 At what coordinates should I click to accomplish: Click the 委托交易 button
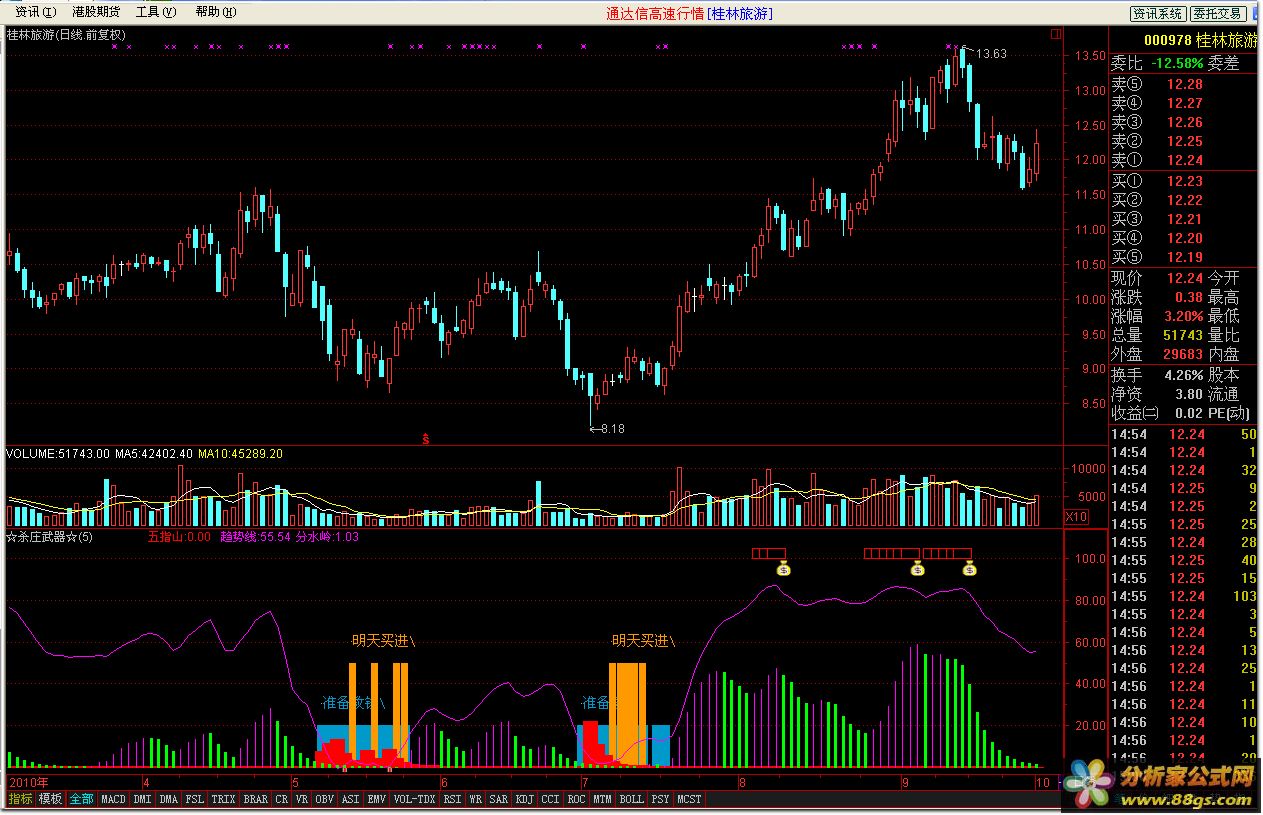click(x=1219, y=13)
